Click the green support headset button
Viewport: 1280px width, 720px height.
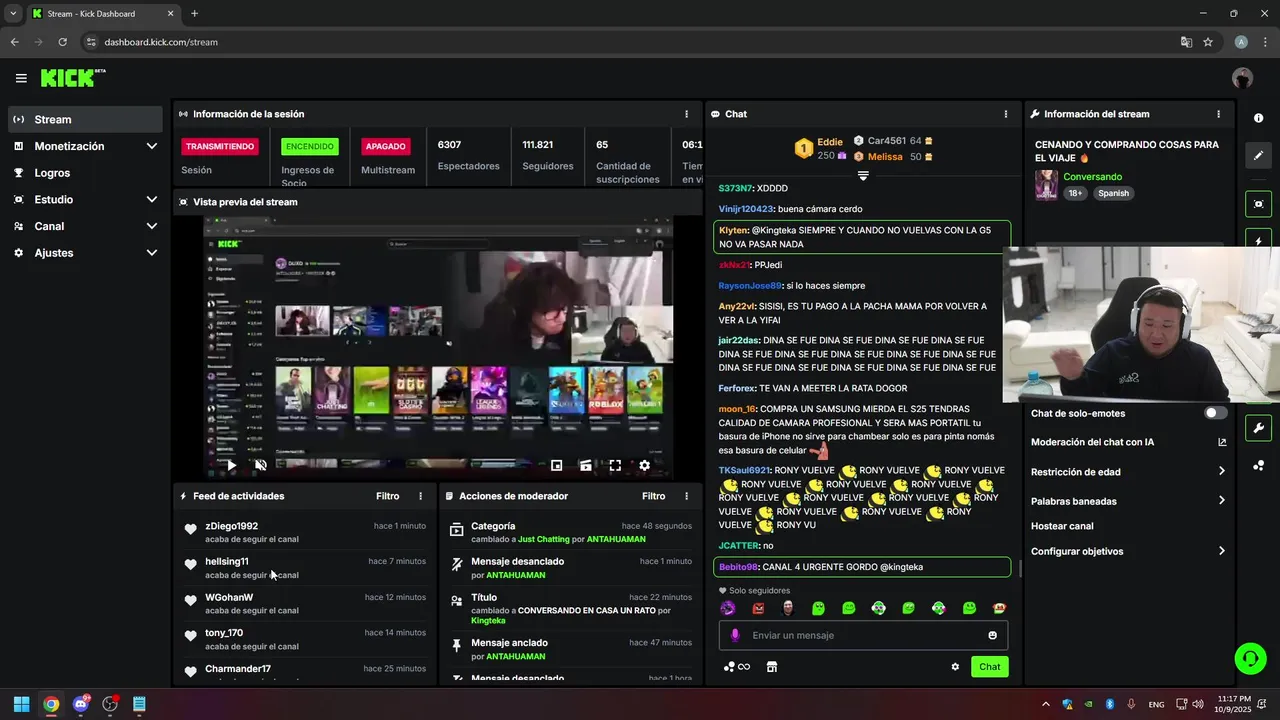pos(1250,658)
